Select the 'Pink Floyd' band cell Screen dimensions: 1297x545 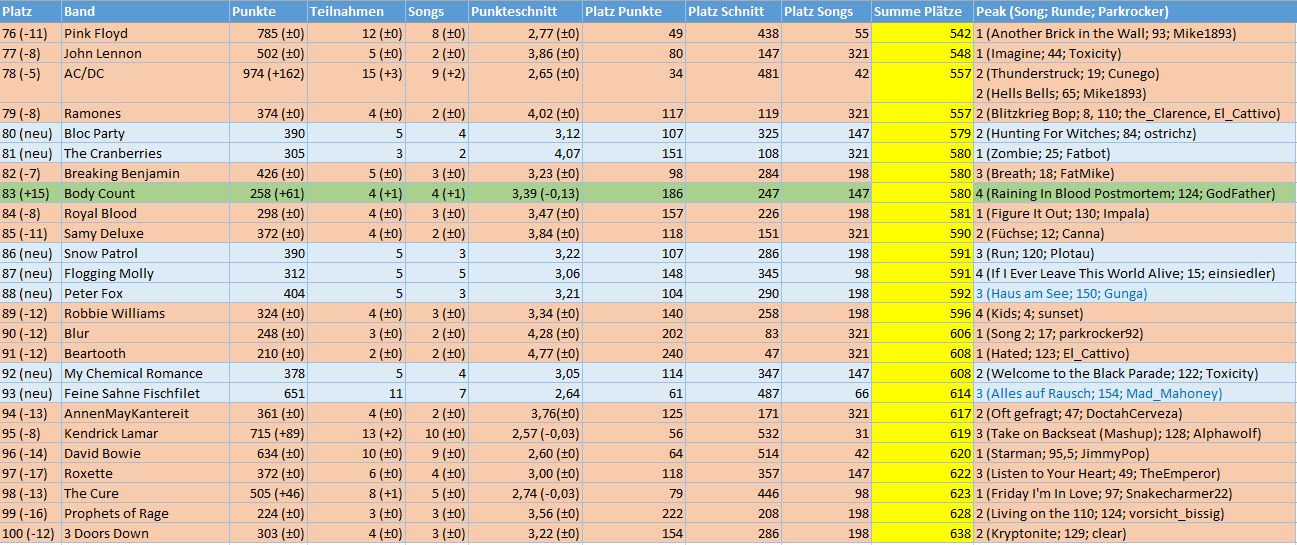click(144, 33)
